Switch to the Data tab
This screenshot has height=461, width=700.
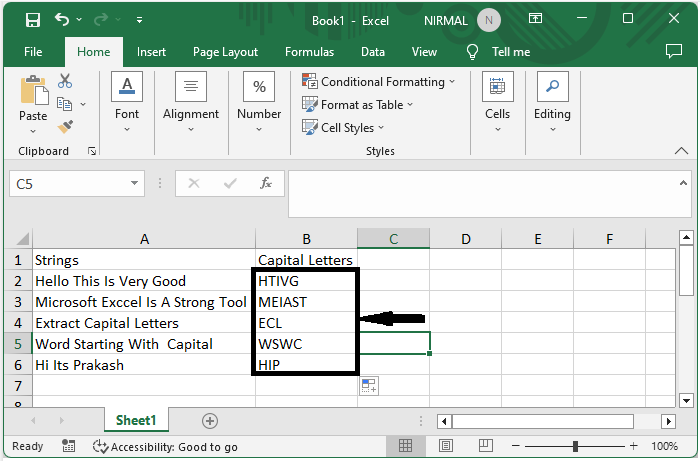373,52
